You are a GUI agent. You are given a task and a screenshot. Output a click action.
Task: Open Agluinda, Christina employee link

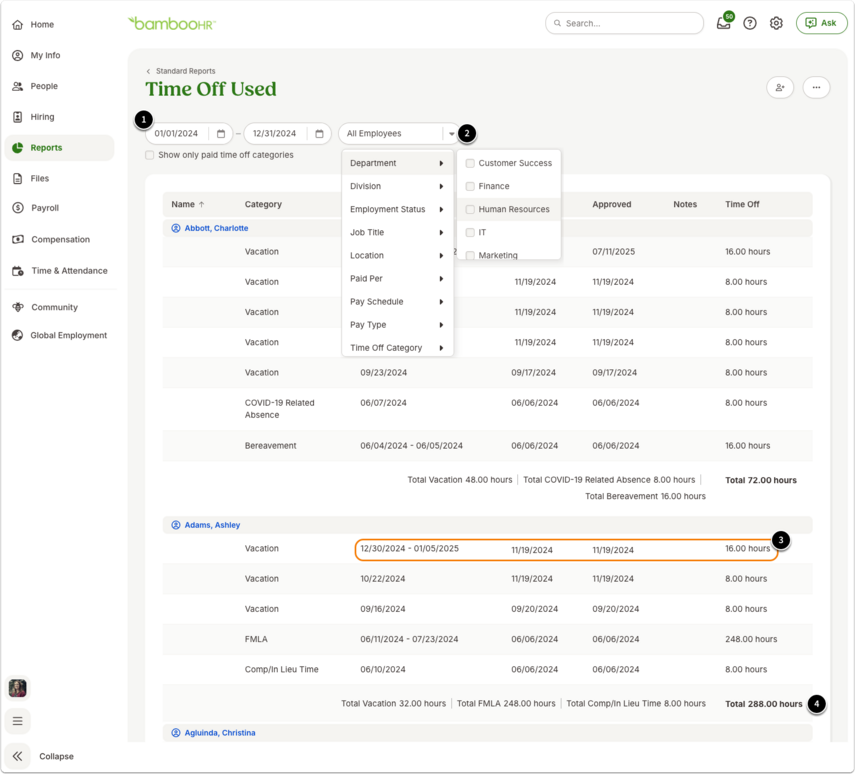(x=220, y=733)
